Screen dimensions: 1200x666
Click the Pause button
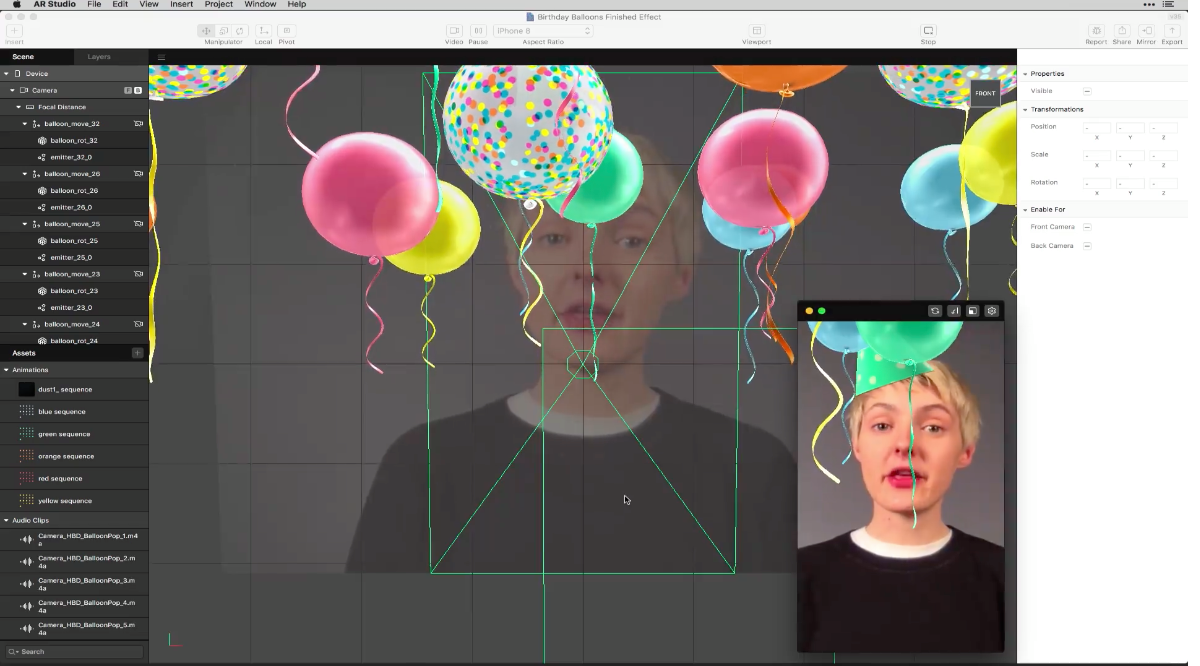tap(476, 31)
